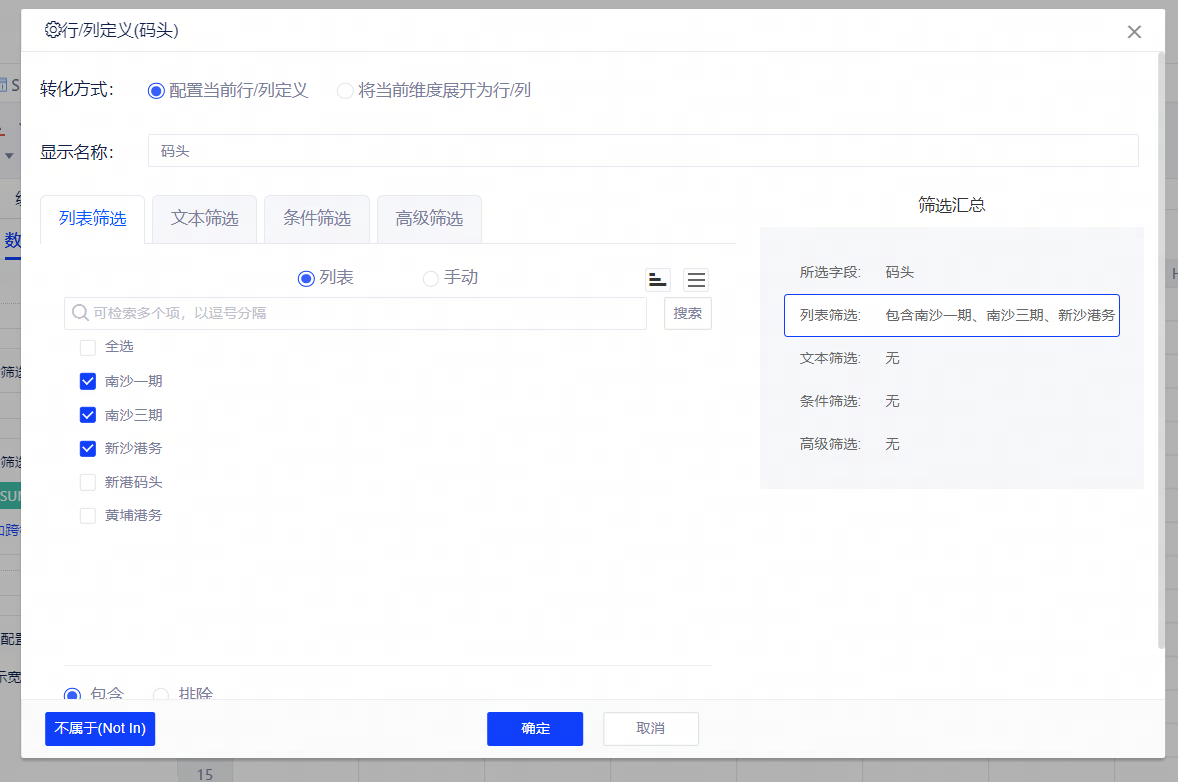Switch to the 文本筛选 tab
Image resolution: width=1178 pixels, height=782 pixels.
tap(204, 218)
